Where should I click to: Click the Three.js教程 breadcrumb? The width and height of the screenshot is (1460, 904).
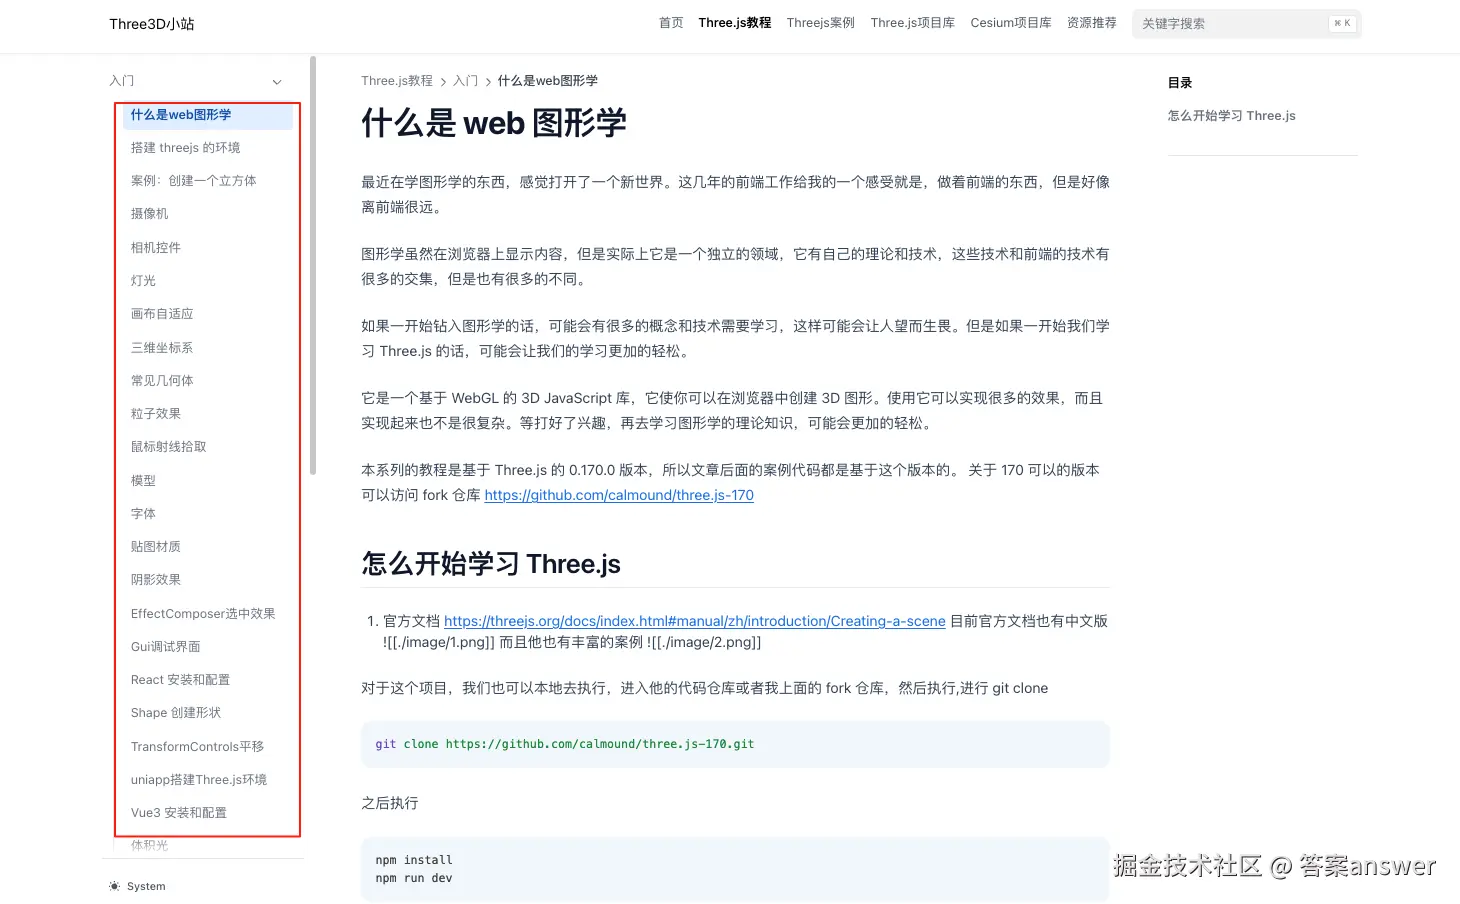pyautogui.click(x=397, y=81)
